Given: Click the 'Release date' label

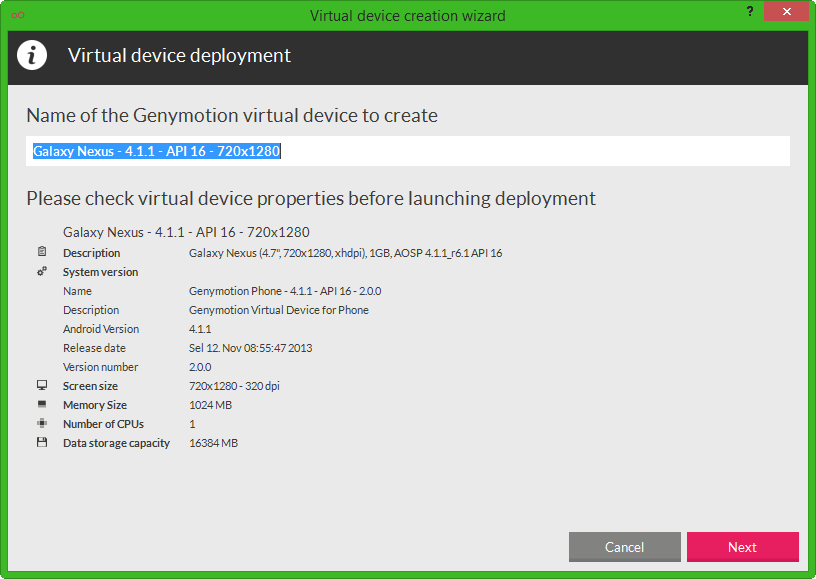Looking at the screenshot, I should pos(94,348).
